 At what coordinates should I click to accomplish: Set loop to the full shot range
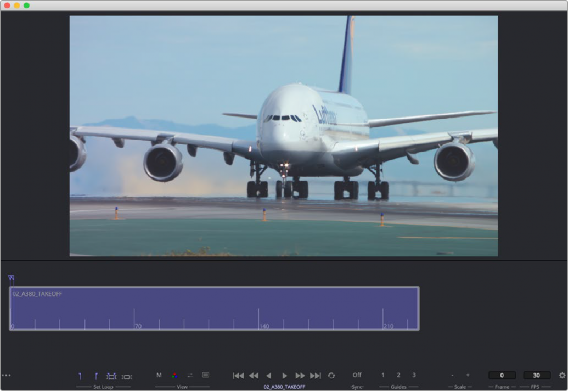(x=111, y=376)
